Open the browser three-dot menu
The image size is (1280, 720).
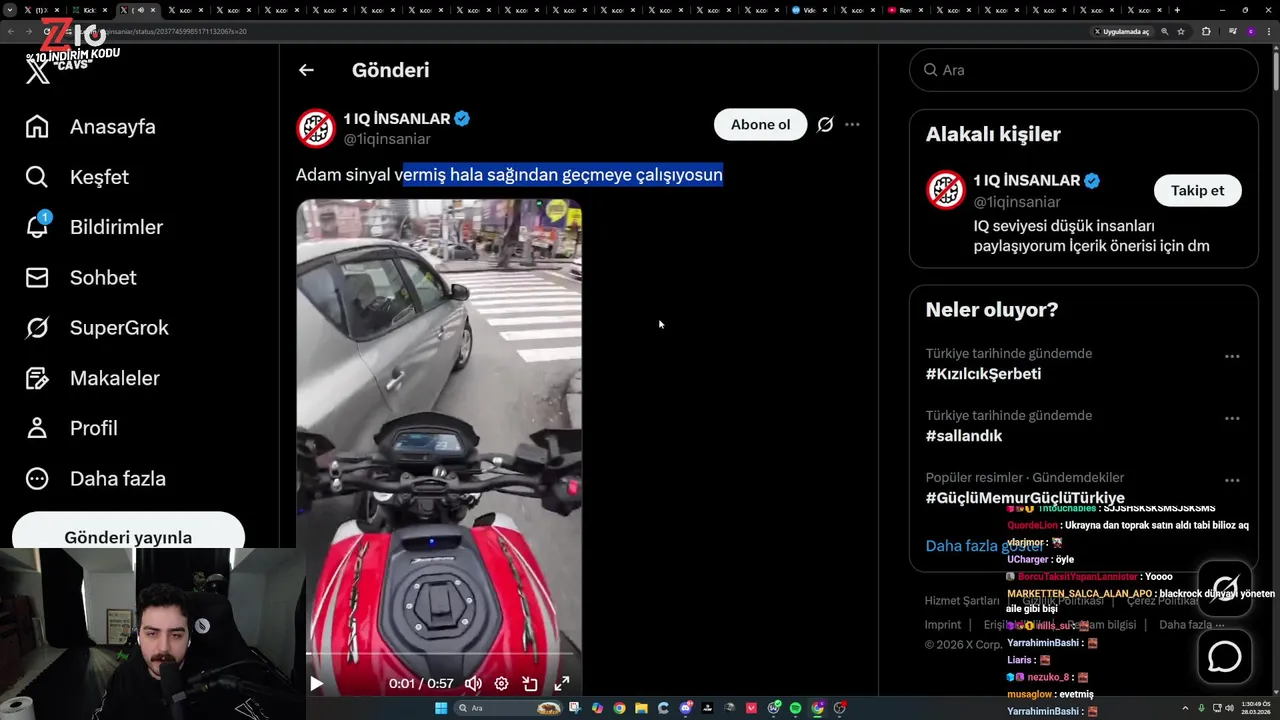(x=1269, y=31)
